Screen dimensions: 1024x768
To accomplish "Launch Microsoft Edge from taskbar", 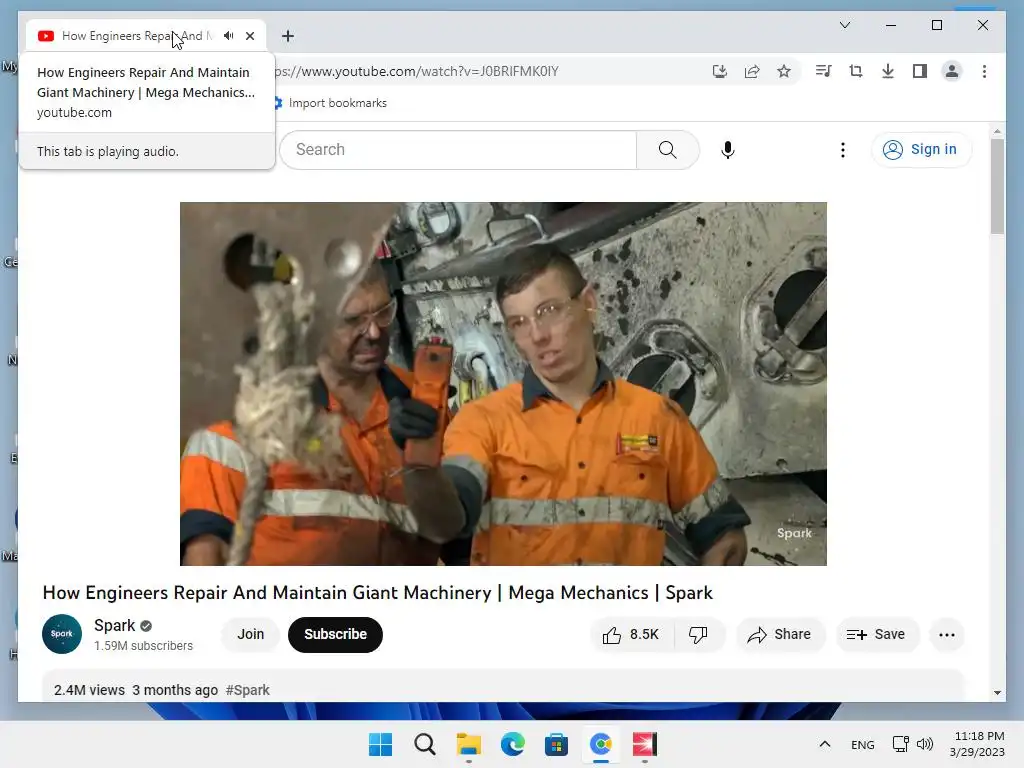I will 513,744.
